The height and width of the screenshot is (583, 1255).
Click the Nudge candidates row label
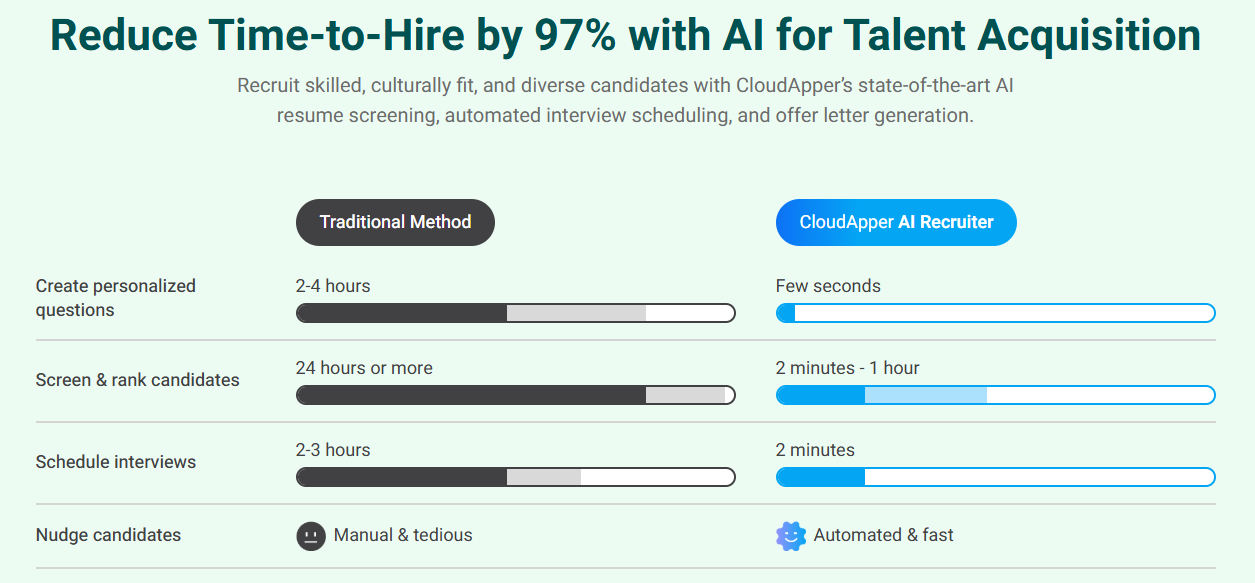click(x=108, y=535)
